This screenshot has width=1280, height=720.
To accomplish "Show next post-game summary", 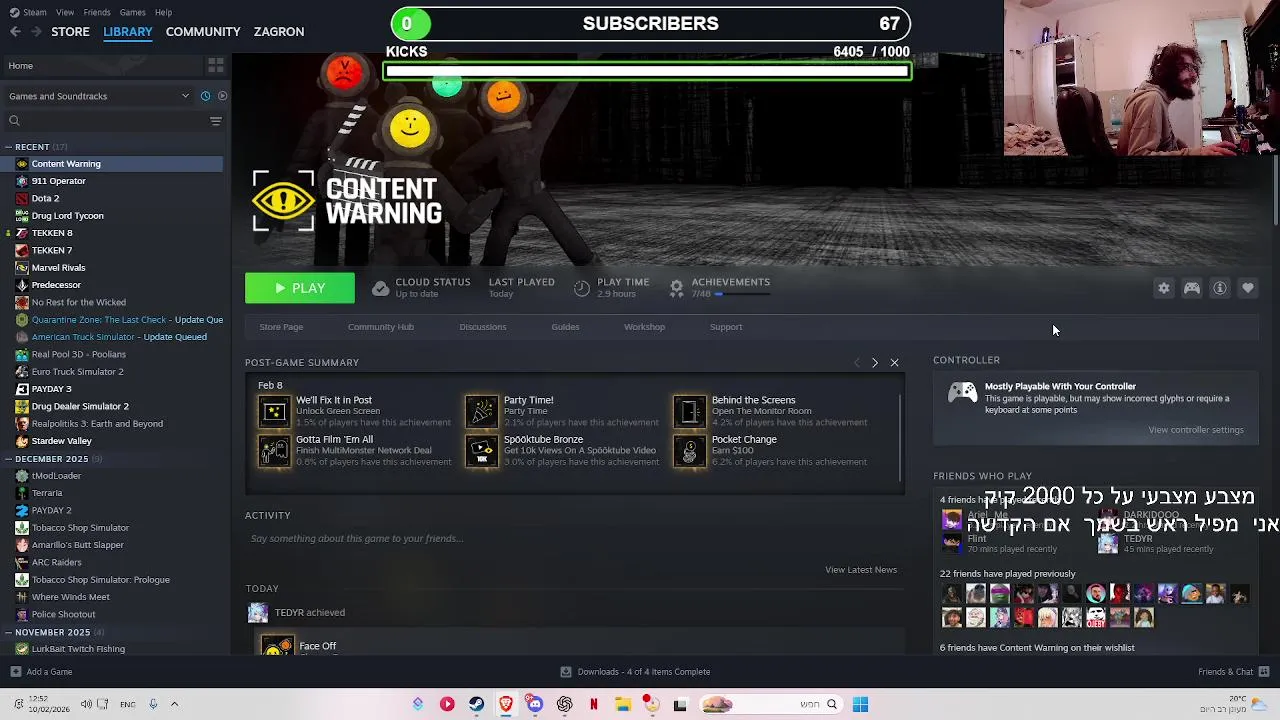I will pos(875,363).
